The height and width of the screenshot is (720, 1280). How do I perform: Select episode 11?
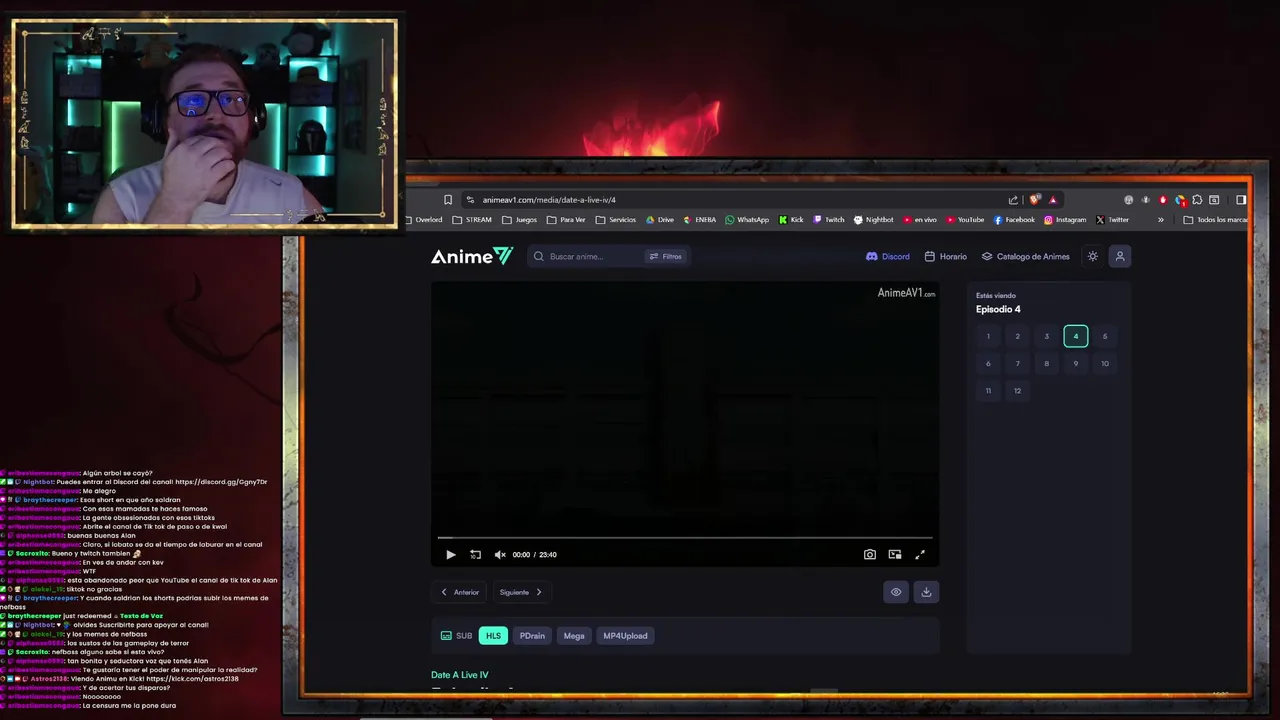[988, 390]
